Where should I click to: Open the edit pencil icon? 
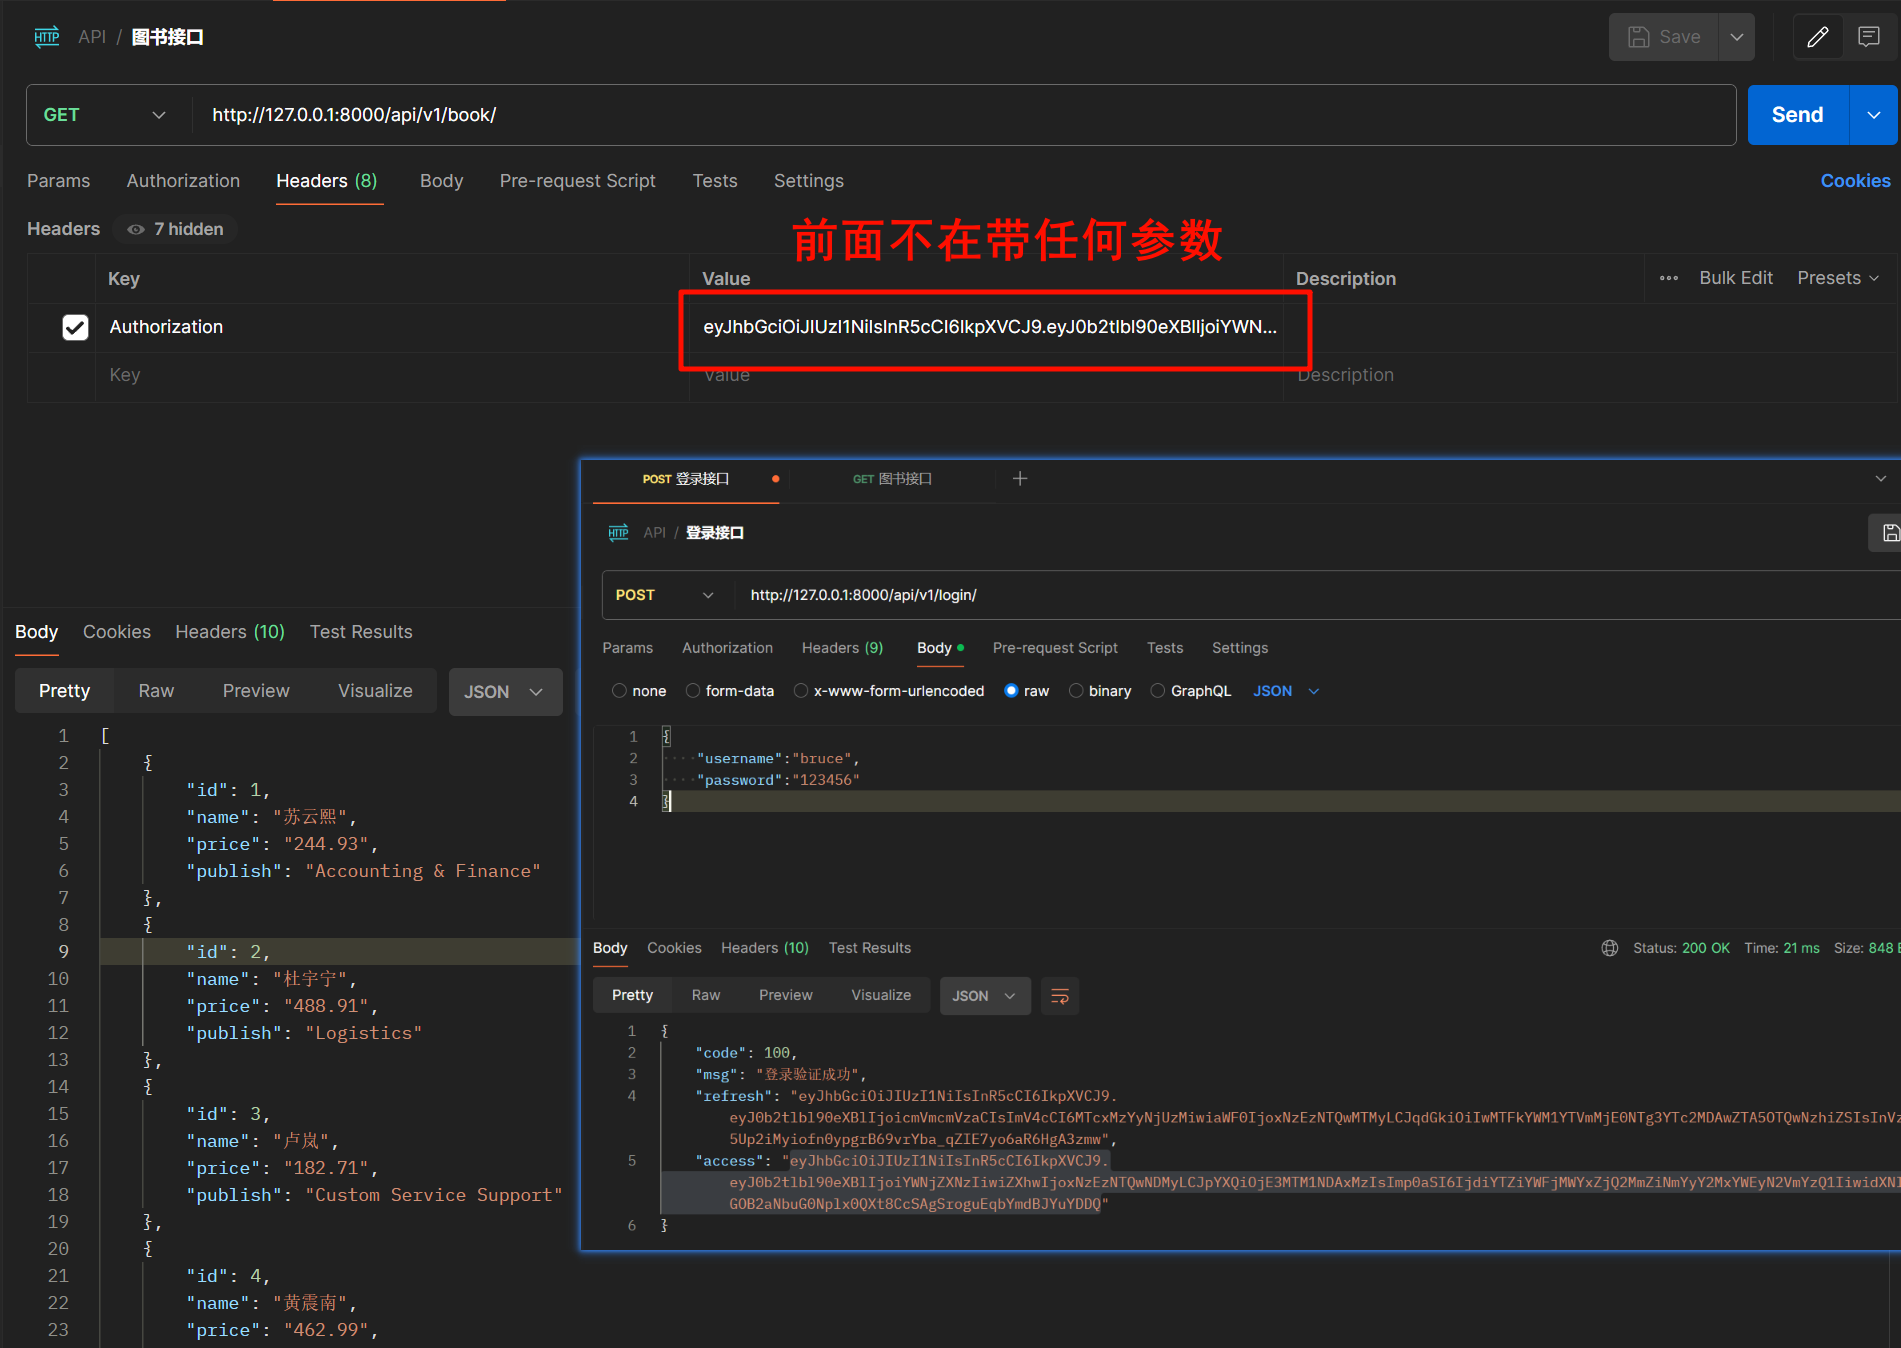coord(1818,37)
